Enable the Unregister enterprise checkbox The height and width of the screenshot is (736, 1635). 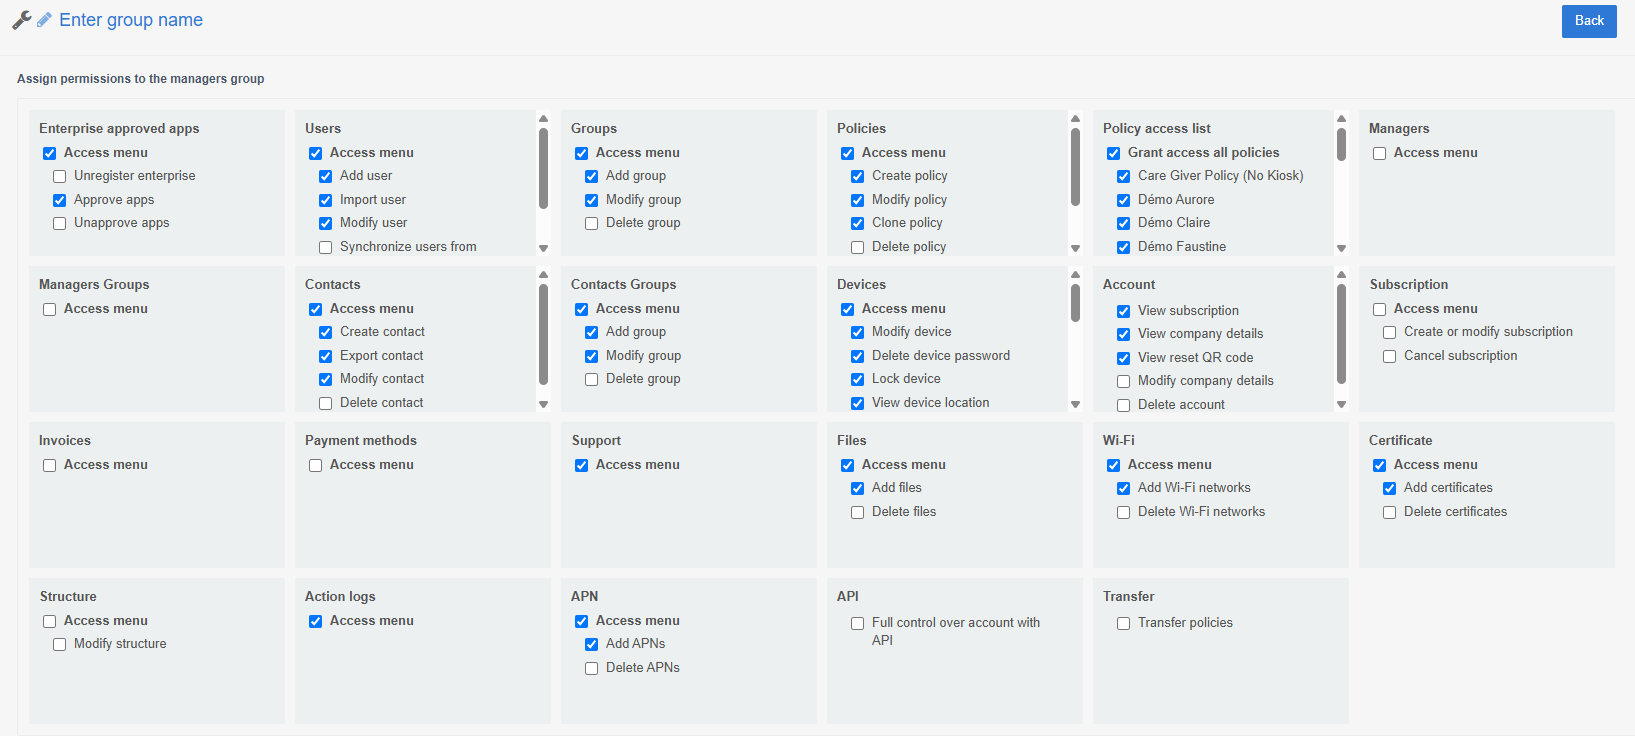[60, 177]
